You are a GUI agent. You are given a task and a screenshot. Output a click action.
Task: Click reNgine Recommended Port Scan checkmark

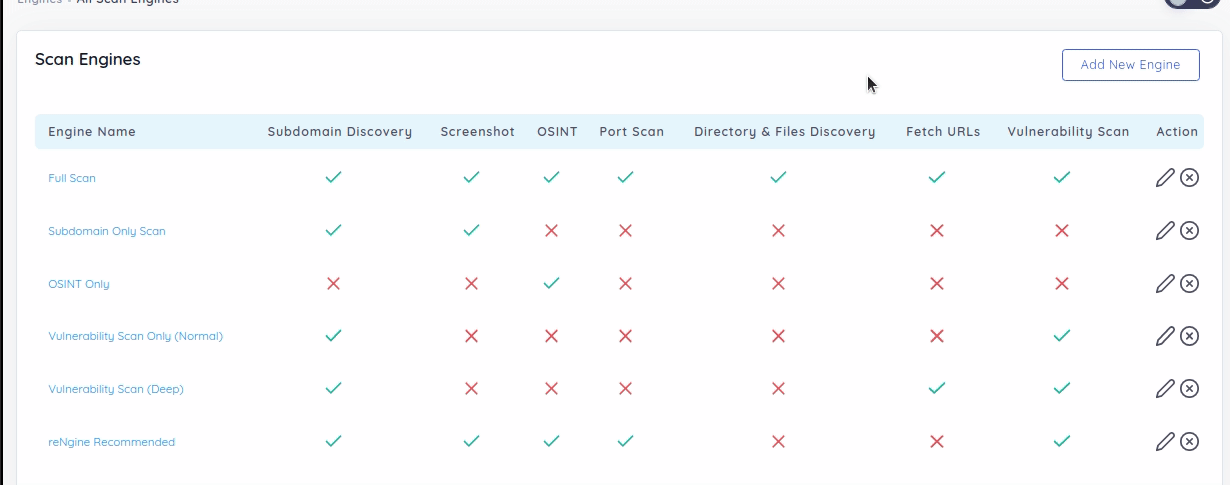coord(625,442)
